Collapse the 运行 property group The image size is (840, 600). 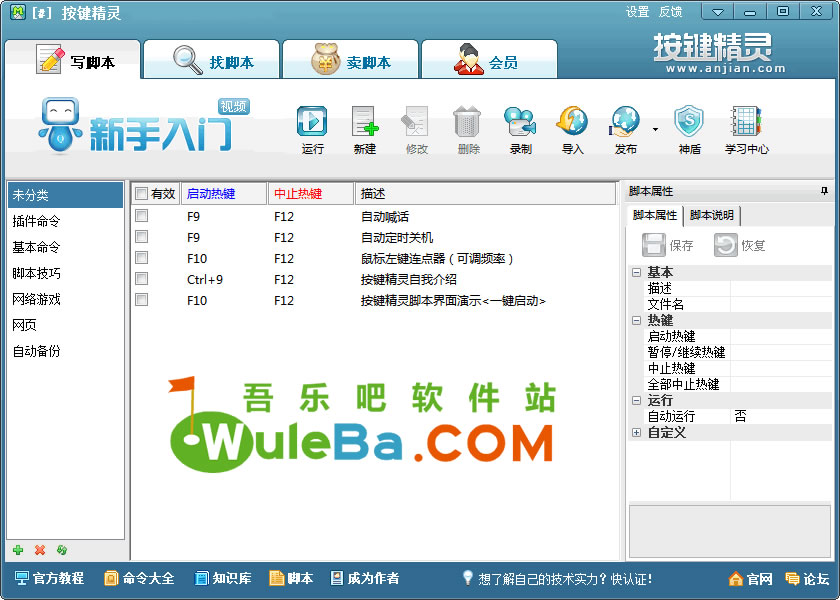[x=636, y=400]
